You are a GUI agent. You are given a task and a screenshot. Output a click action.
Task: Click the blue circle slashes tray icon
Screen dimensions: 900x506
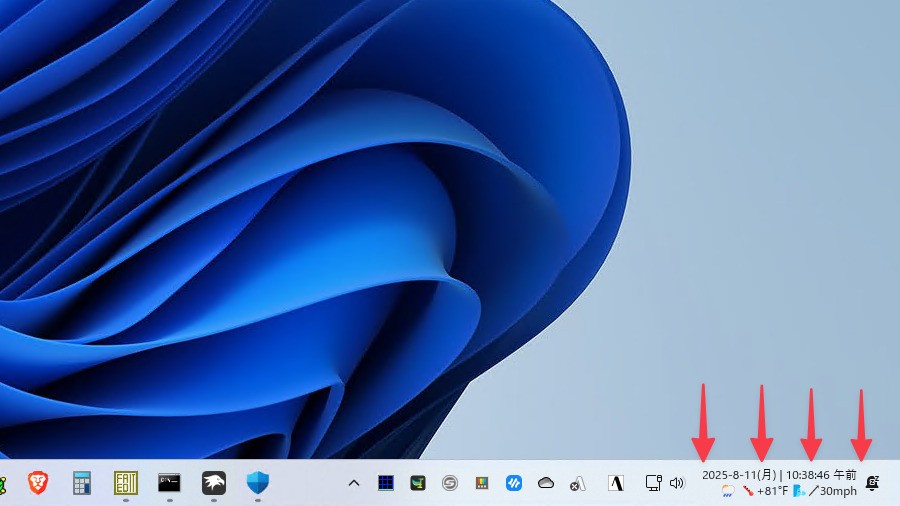point(514,483)
